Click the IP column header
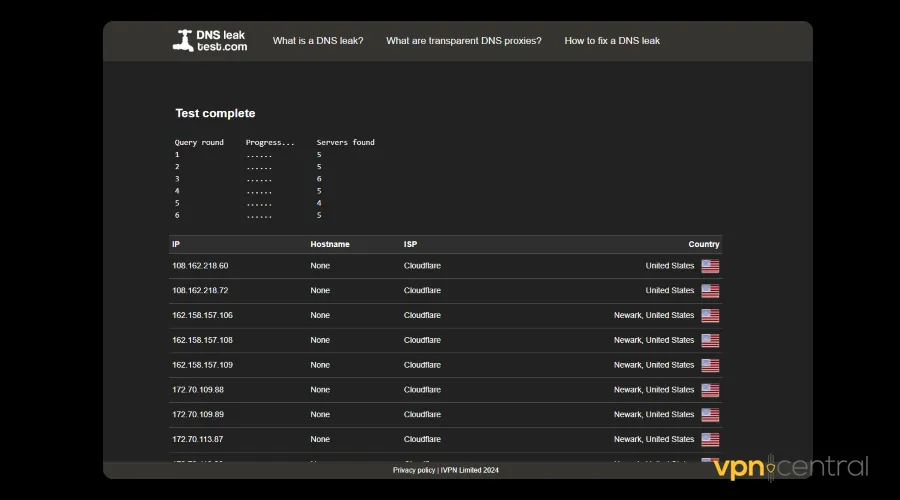 pyautogui.click(x=176, y=244)
